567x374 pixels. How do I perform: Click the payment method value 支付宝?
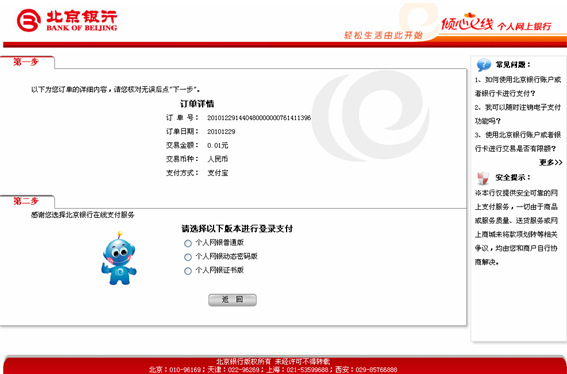point(217,173)
